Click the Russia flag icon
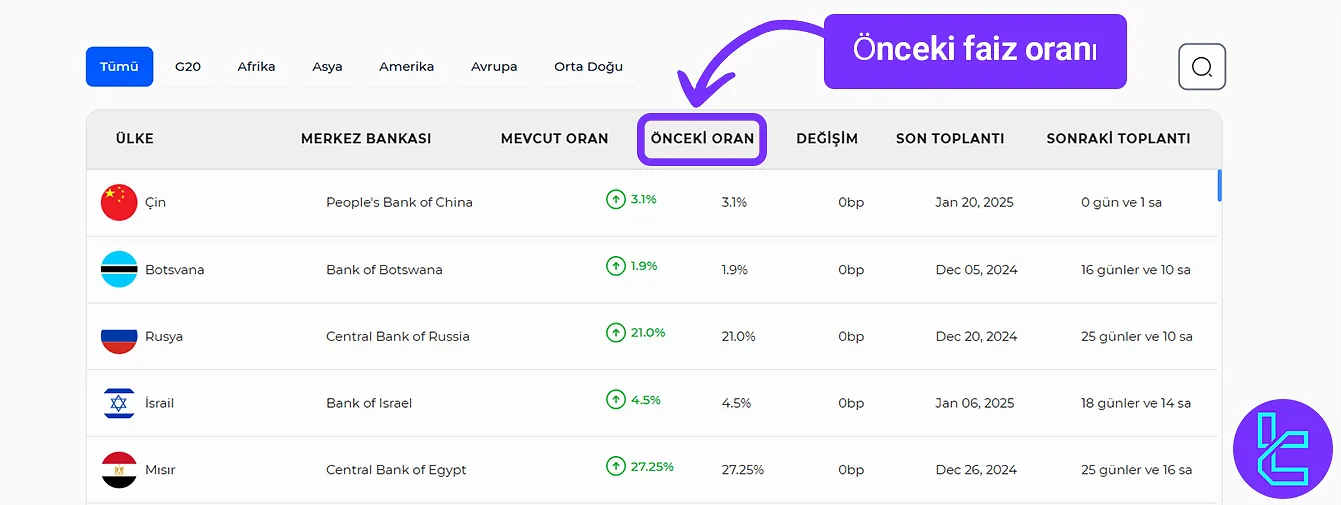The image size is (1341, 505). tap(119, 336)
